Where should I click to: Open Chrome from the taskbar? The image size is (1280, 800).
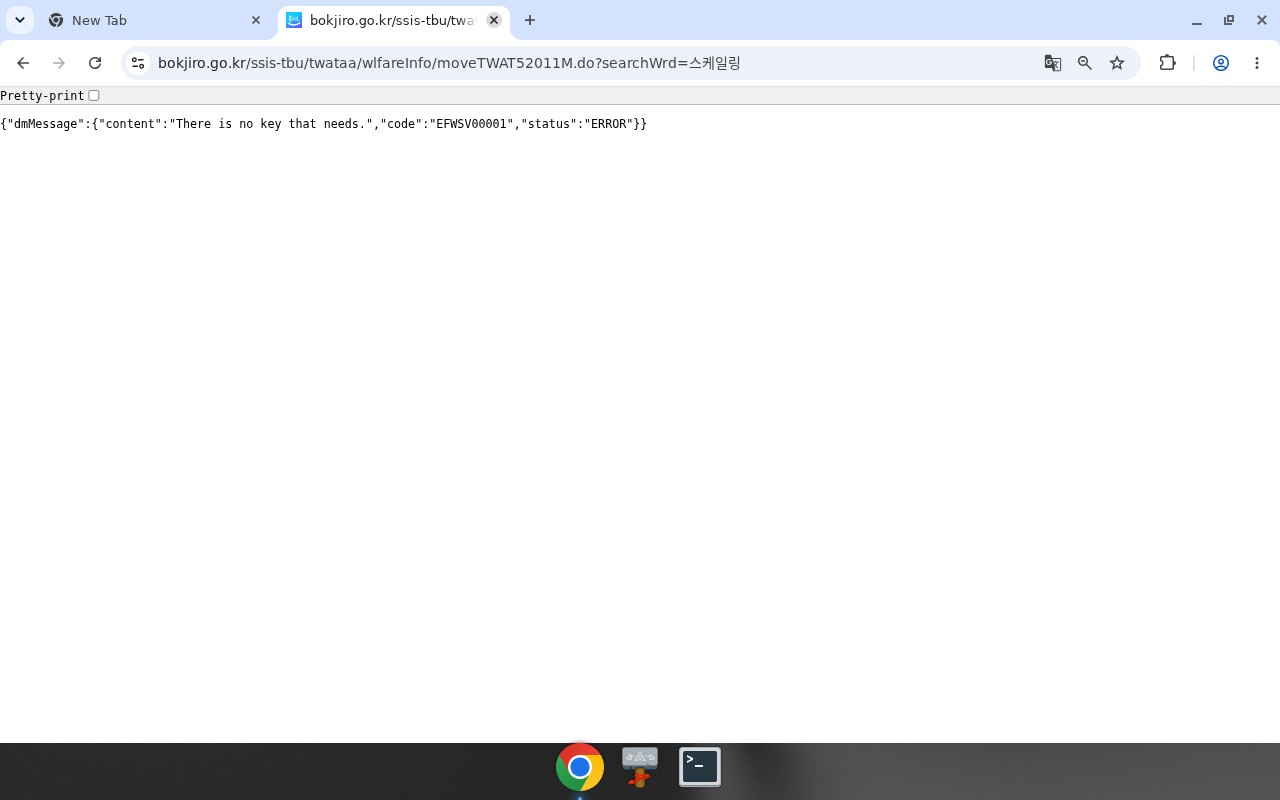coord(580,767)
